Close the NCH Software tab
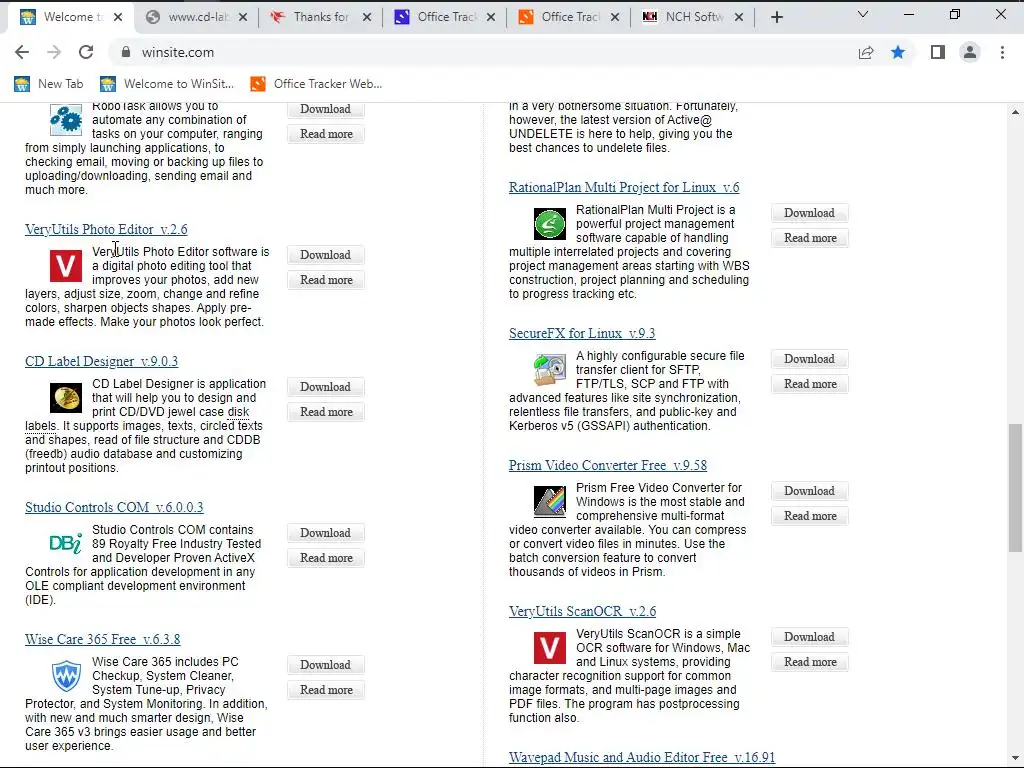 tap(739, 18)
